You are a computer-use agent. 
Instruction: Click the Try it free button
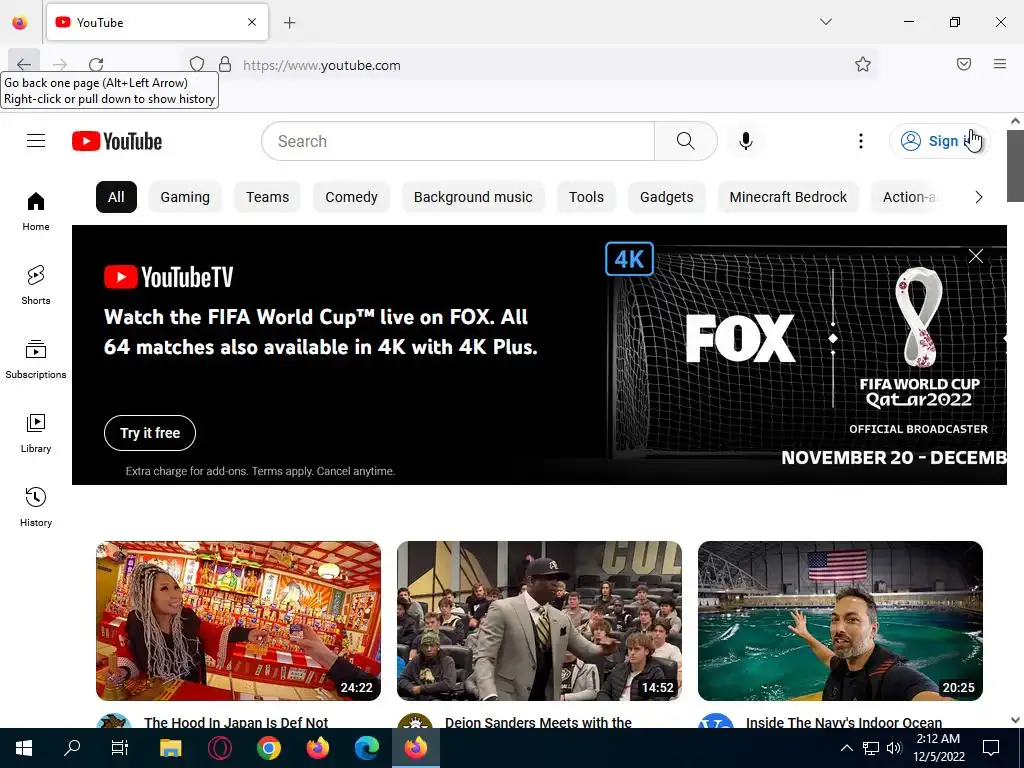pyautogui.click(x=150, y=433)
